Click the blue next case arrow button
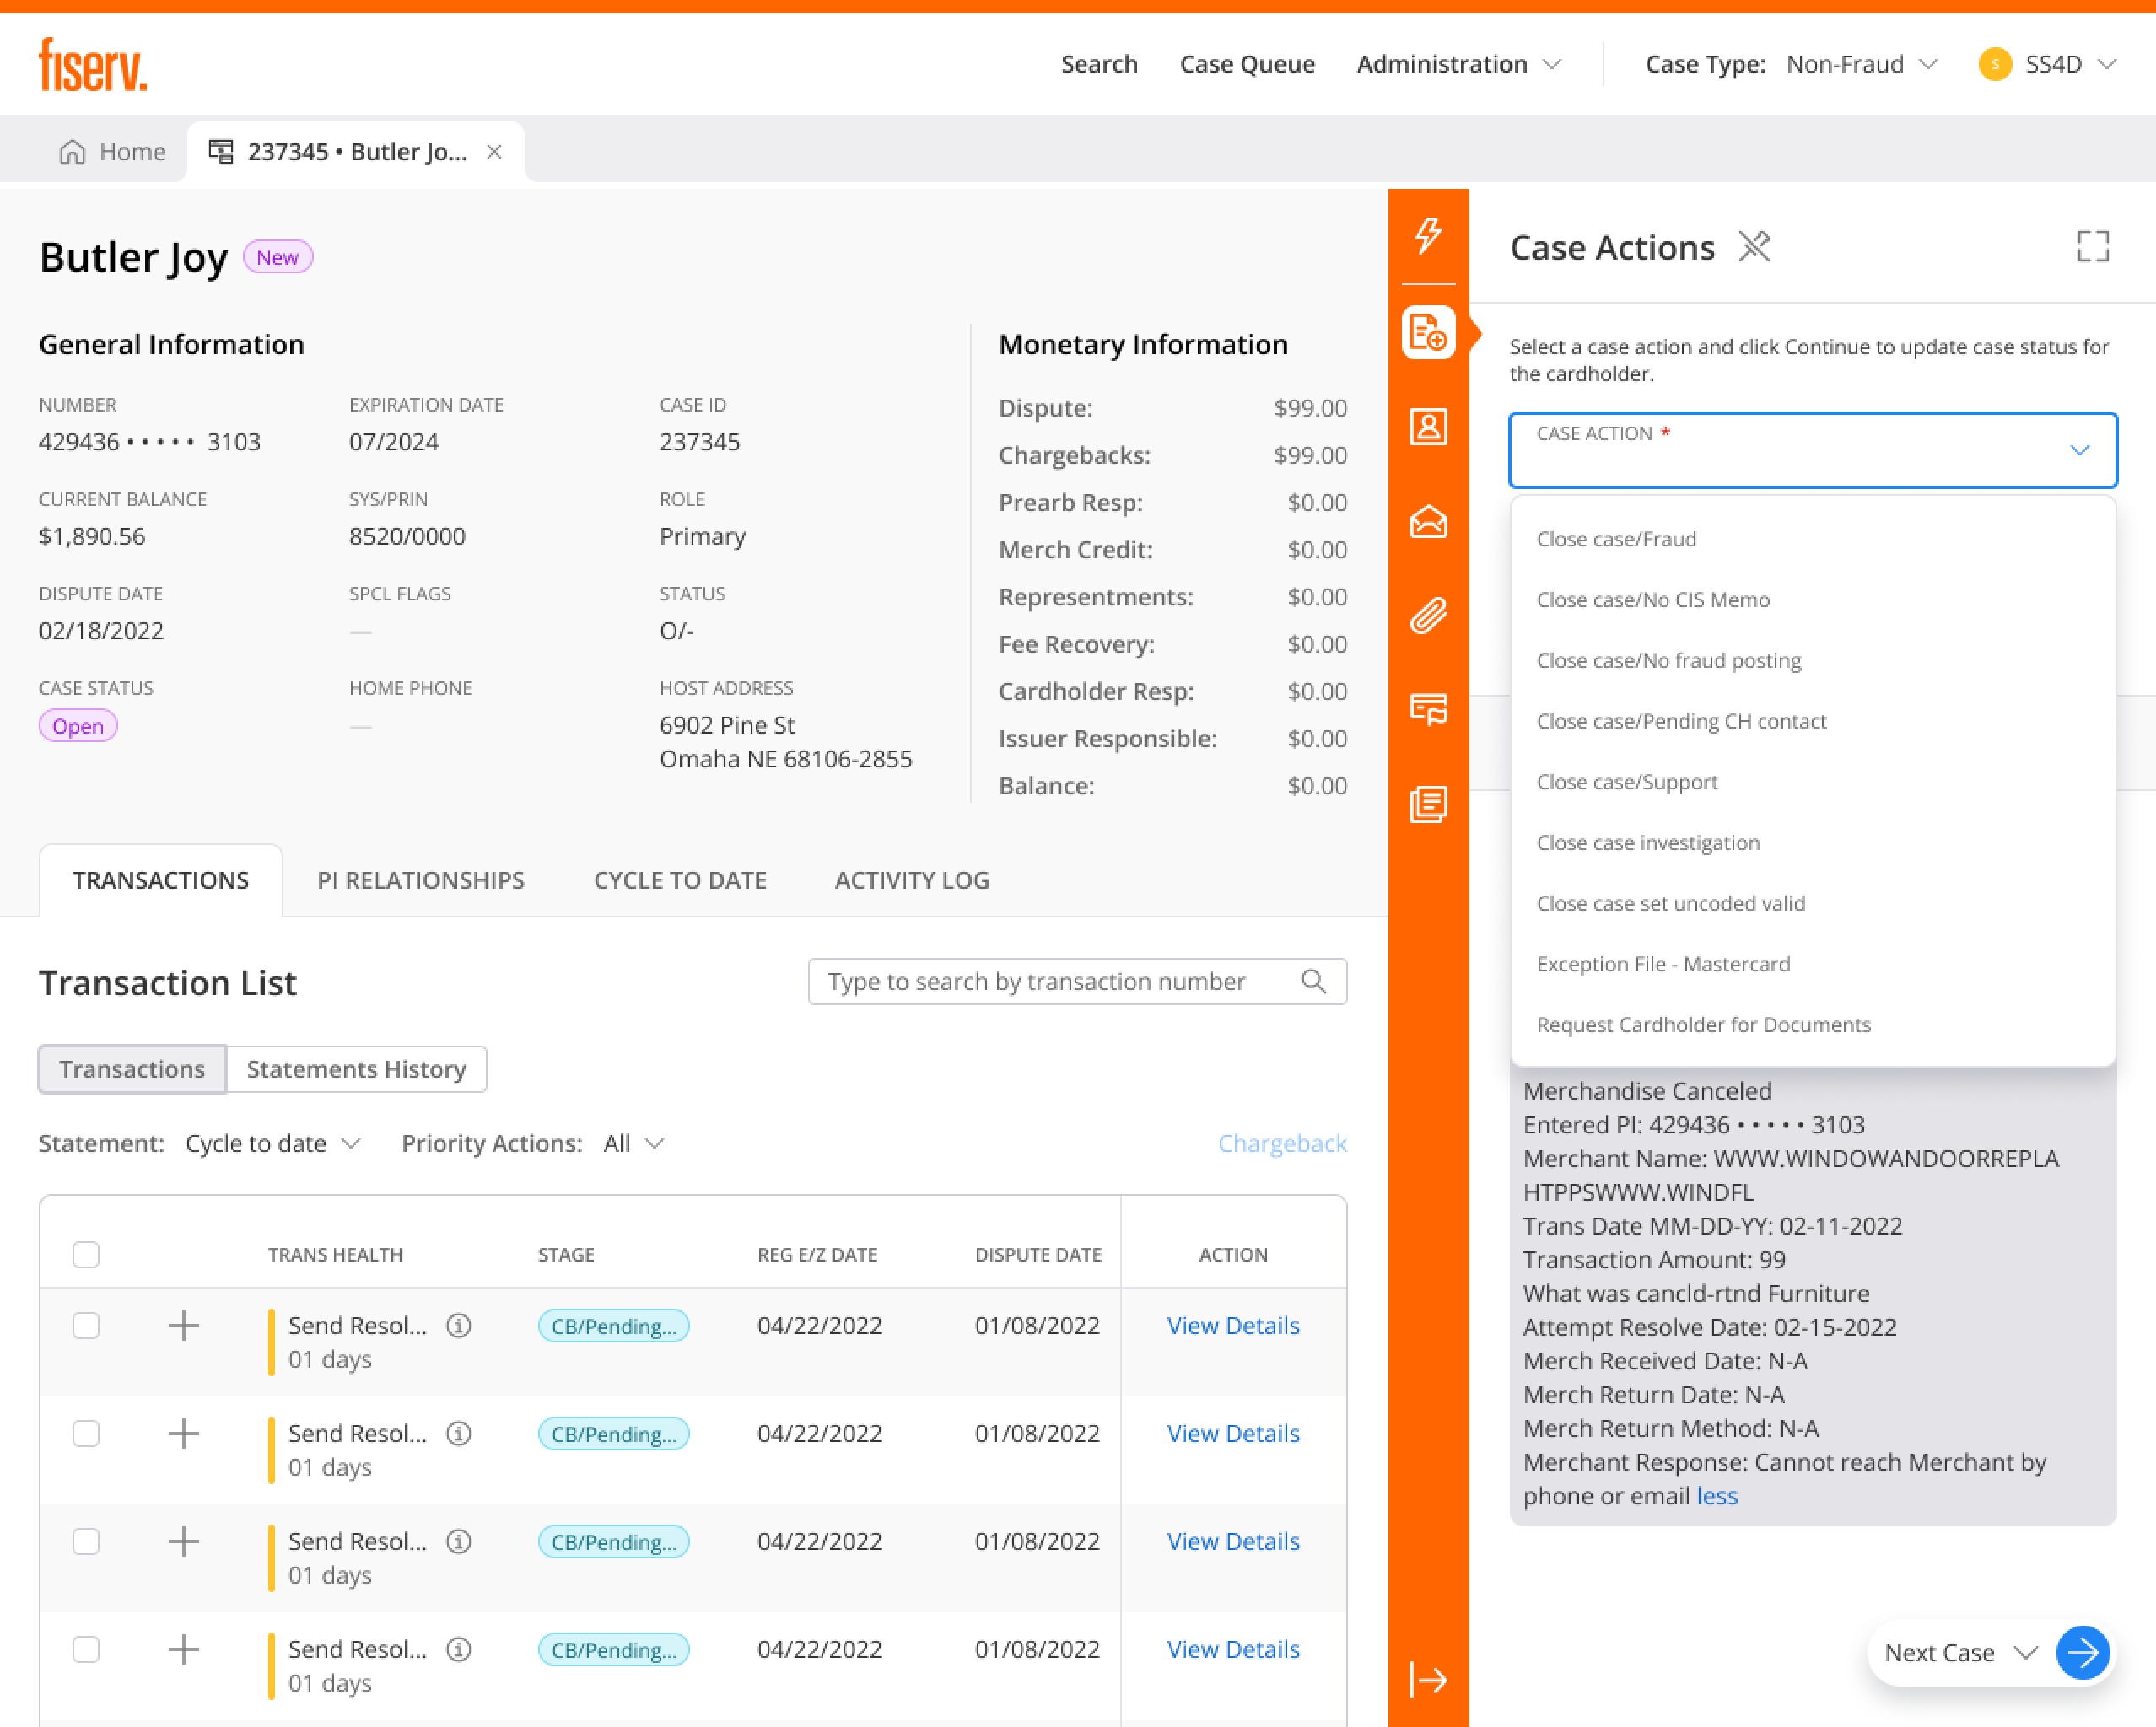Viewport: 2156px width, 1727px height. coord(2083,1652)
